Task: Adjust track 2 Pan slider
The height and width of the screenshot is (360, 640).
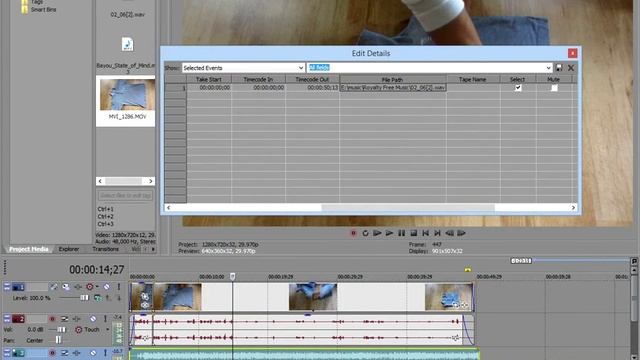Action: pyautogui.click(x=58, y=340)
